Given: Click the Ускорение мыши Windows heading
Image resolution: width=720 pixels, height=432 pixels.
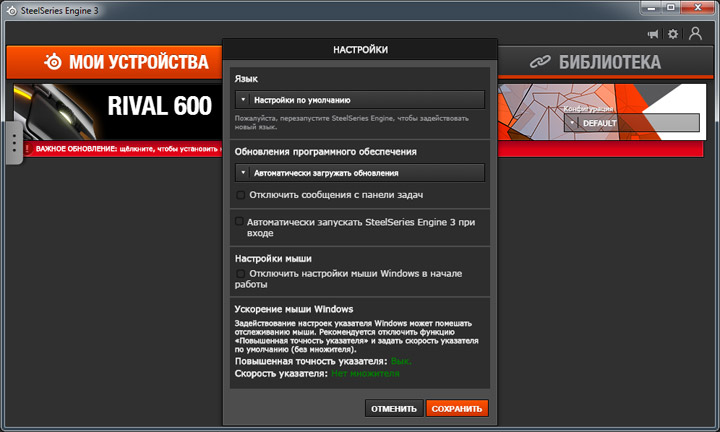Looking at the screenshot, I should pos(294,309).
